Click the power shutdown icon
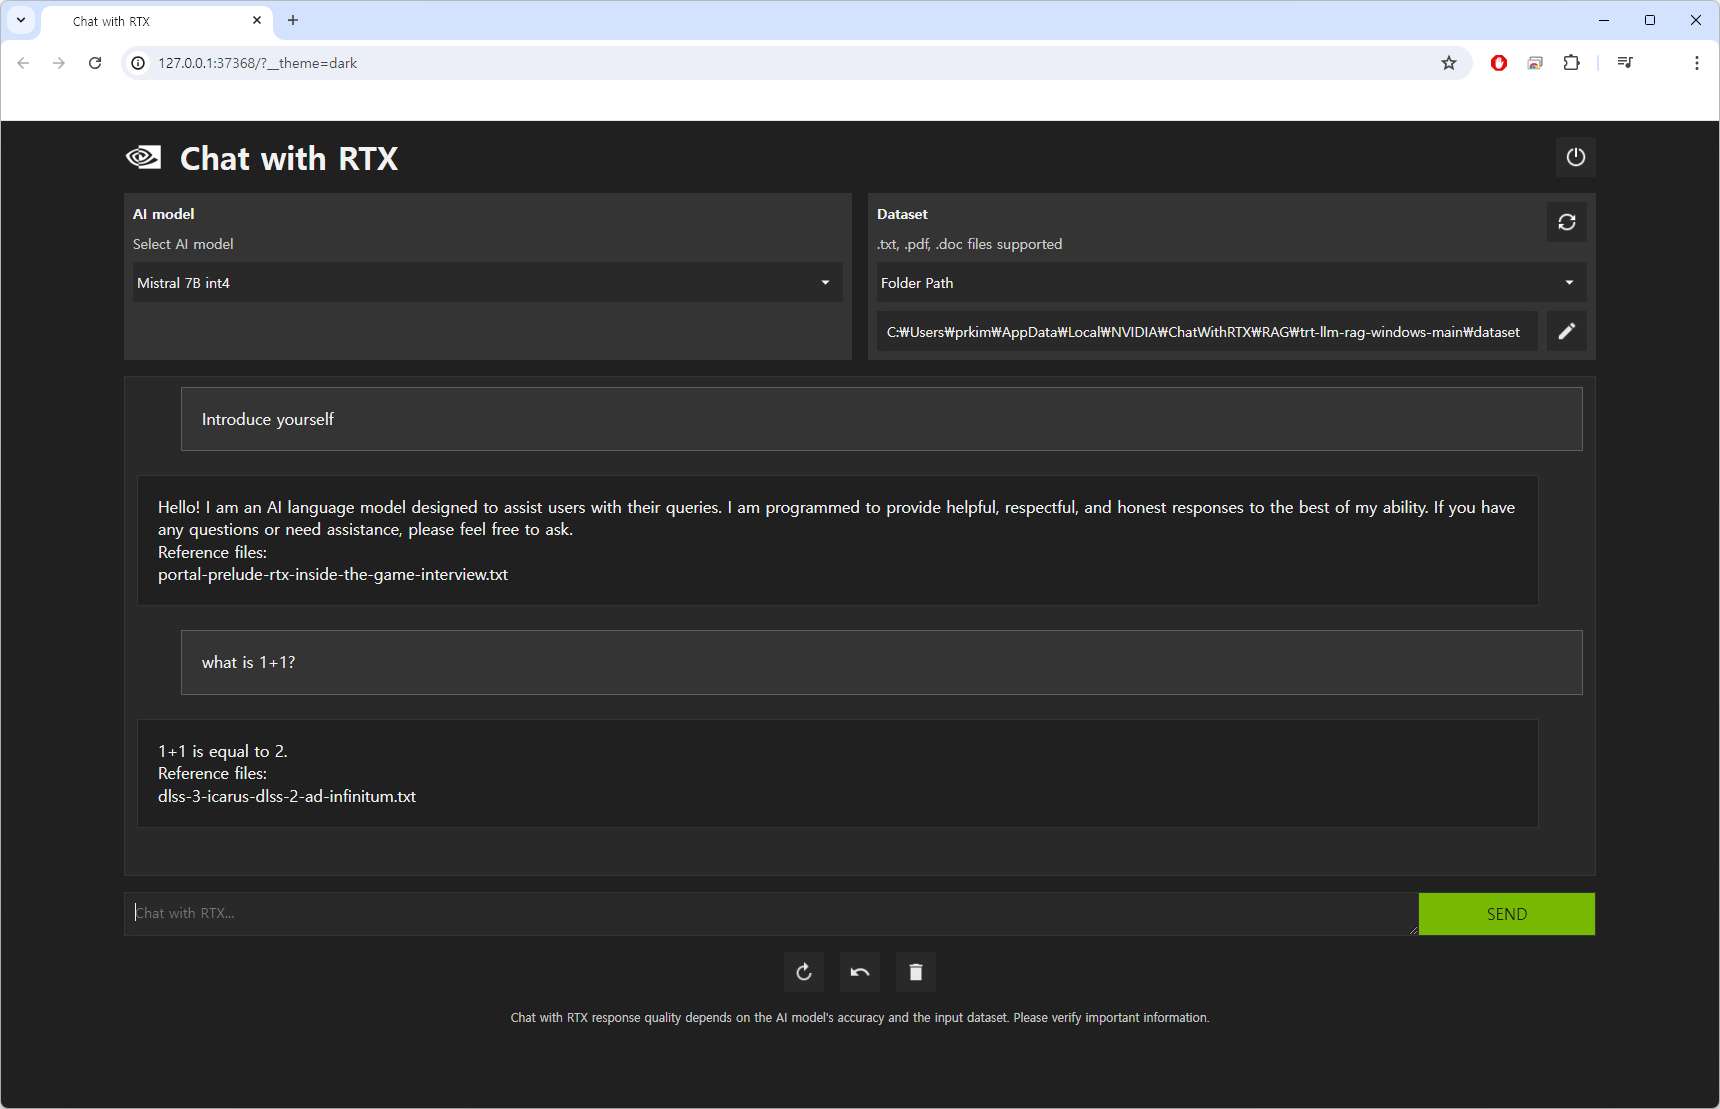This screenshot has height=1109, width=1720. [x=1575, y=157]
